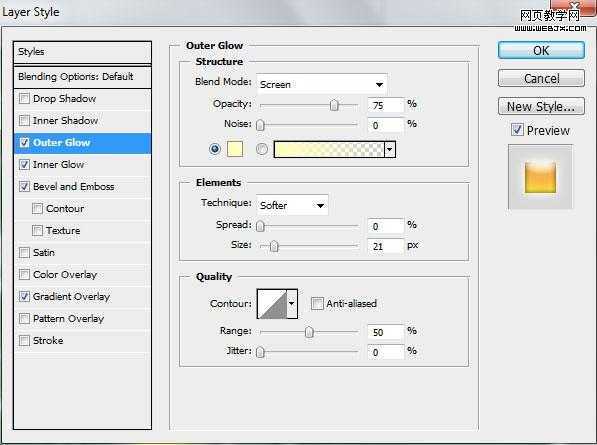Click the Range slider handle
Viewport: 597px width, 445px height.
point(309,332)
